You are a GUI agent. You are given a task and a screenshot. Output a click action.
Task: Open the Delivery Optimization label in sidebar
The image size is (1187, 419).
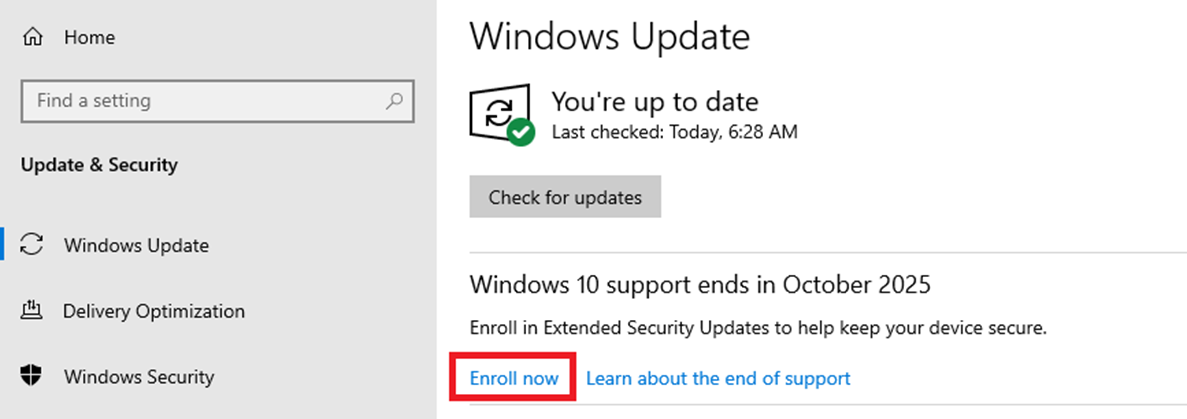point(154,311)
